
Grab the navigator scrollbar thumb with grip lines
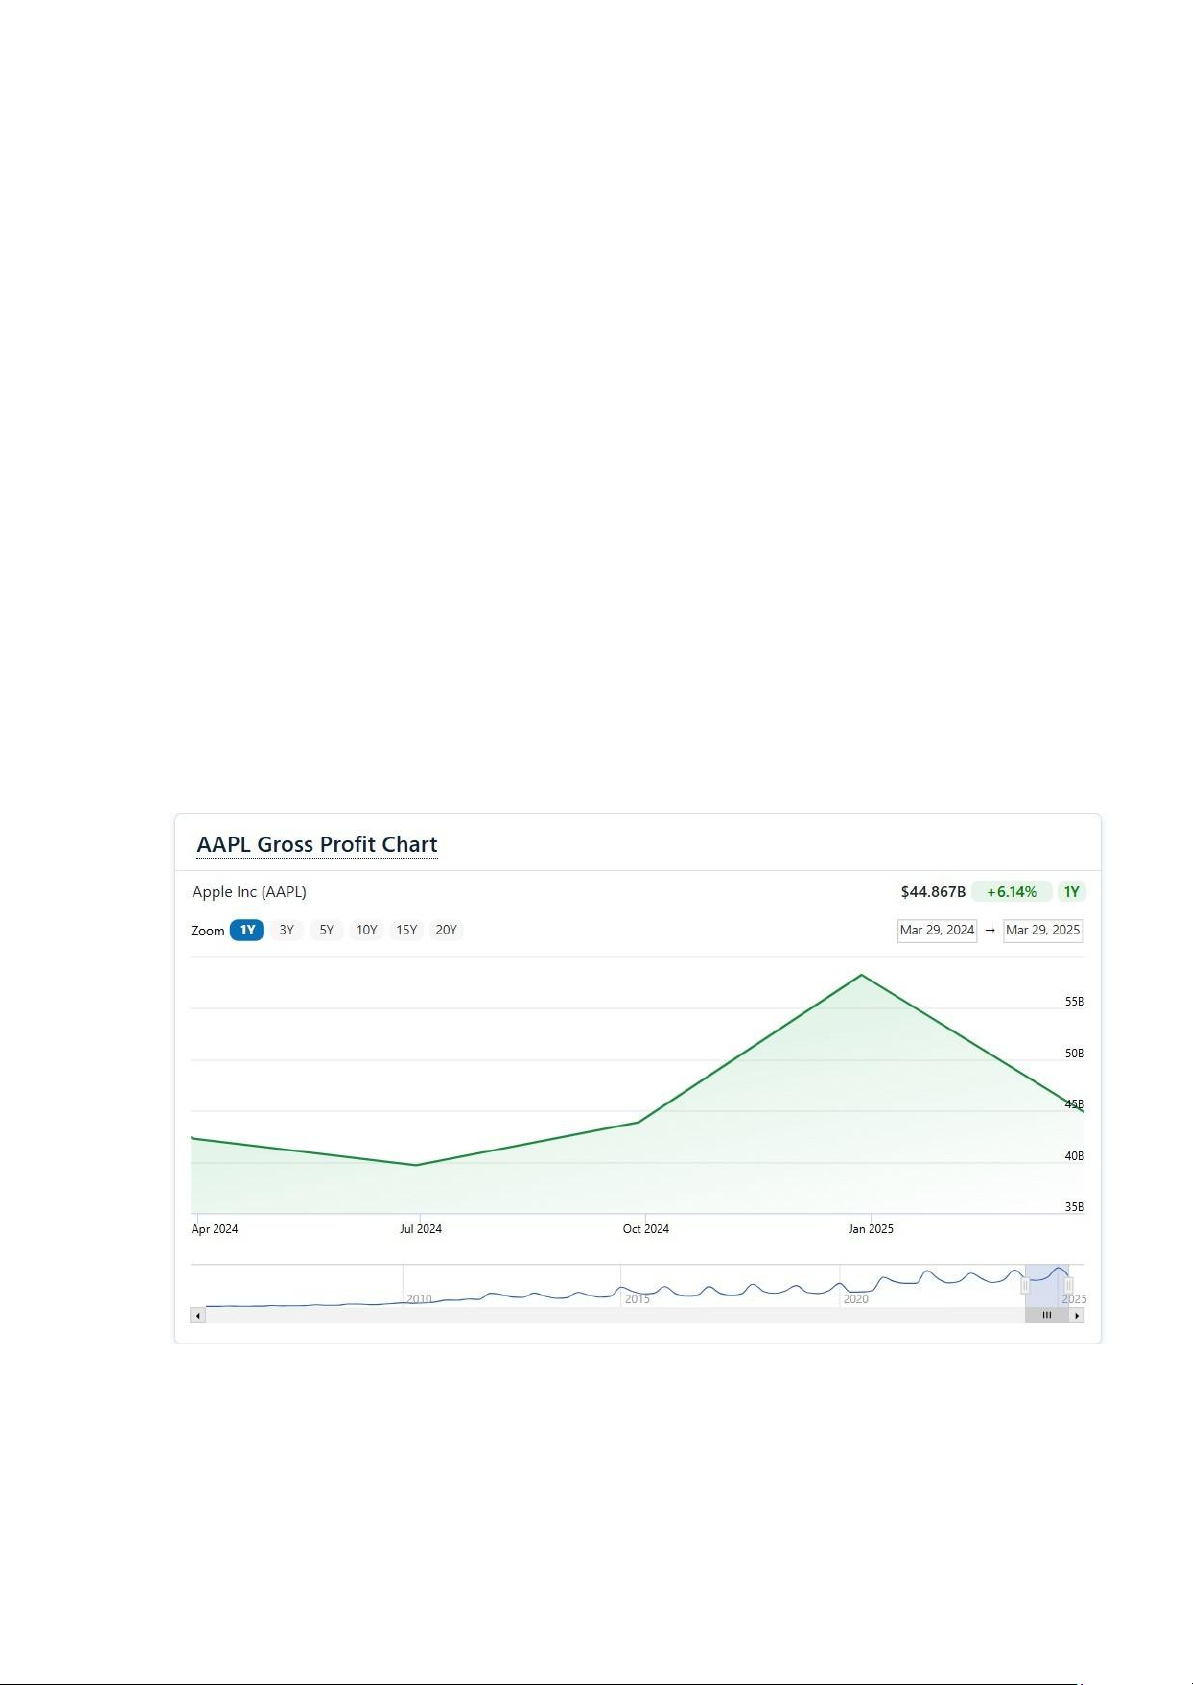click(1047, 1316)
